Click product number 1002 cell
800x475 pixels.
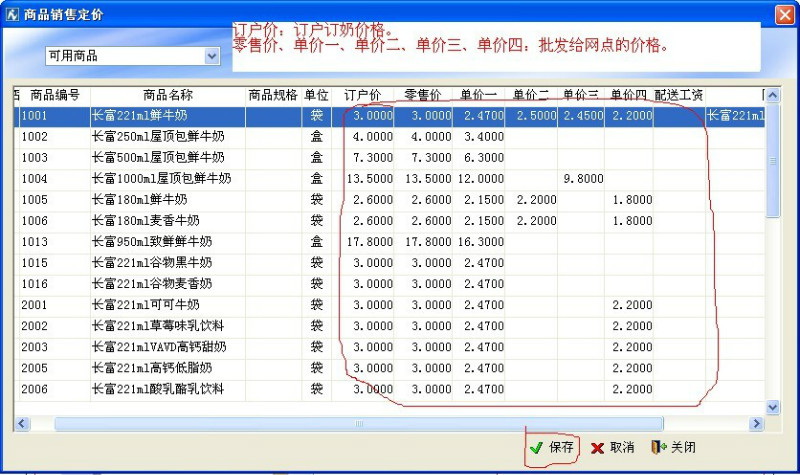[x=55, y=137]
